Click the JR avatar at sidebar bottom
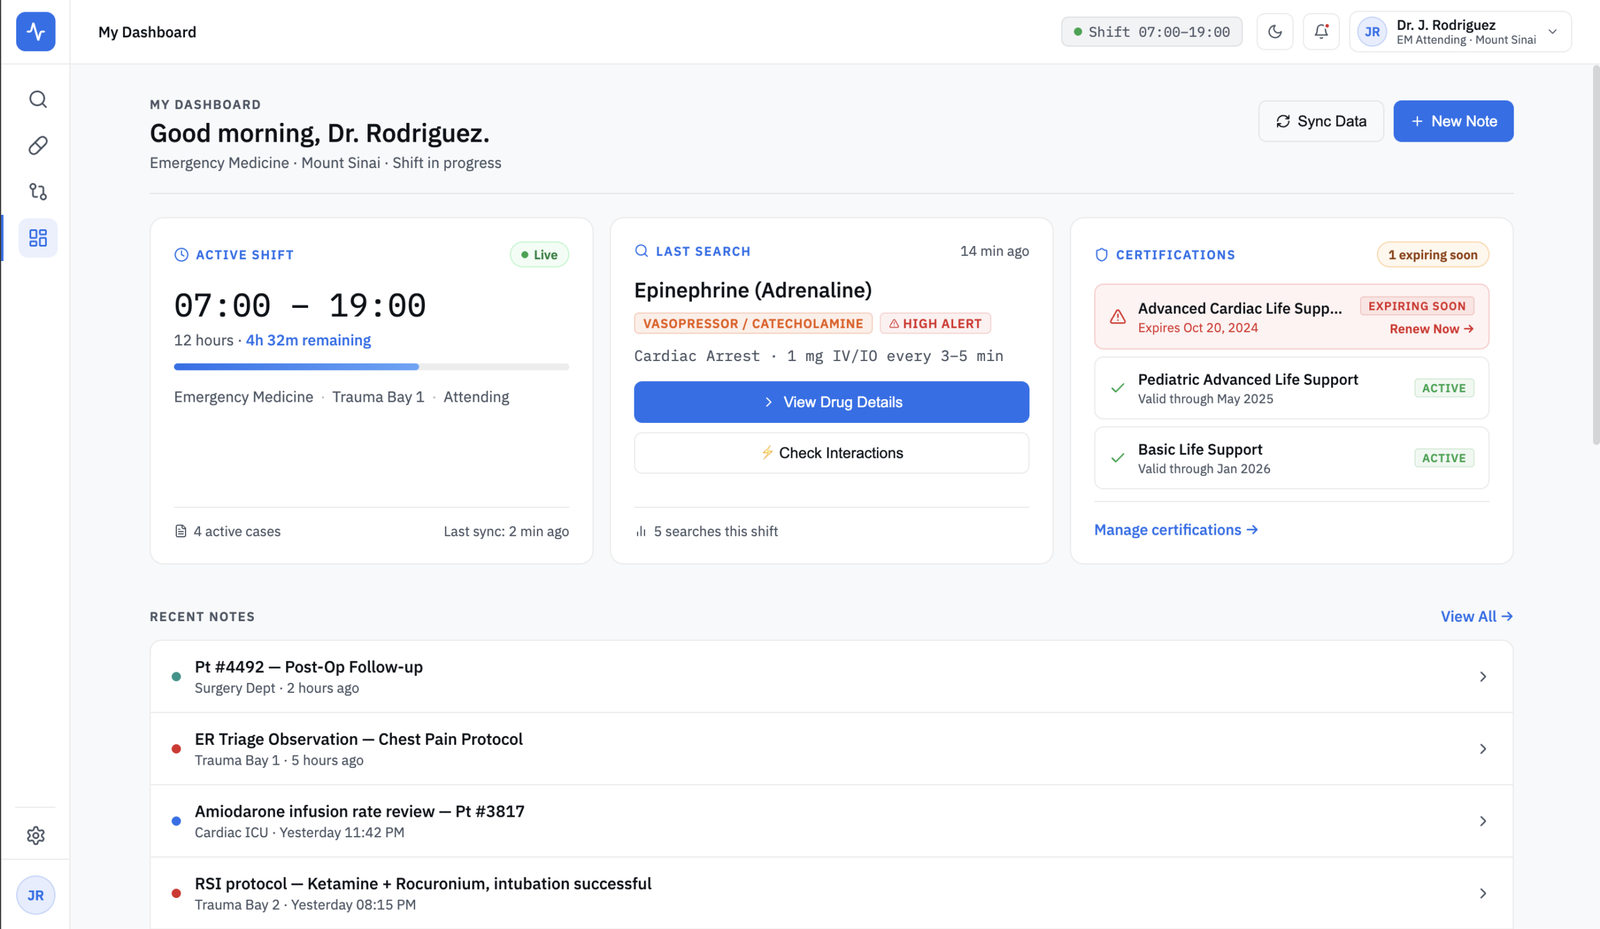This screenshot has width=1600, height=929. click(x=36, y=895)
